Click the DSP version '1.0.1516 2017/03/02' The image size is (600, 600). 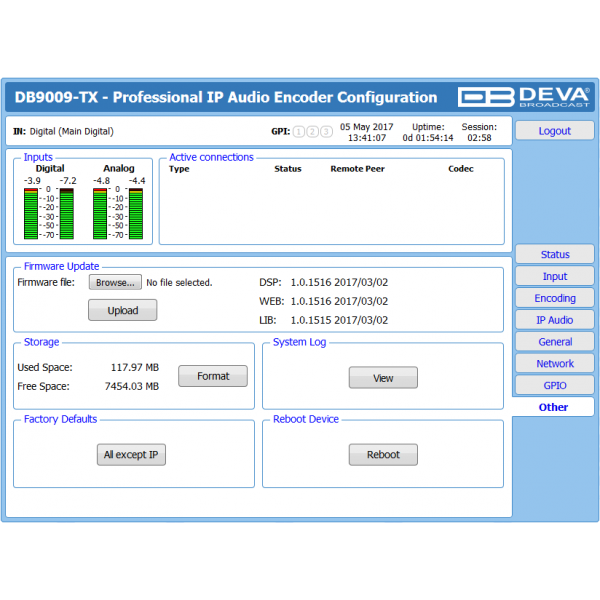coord(339,282)
